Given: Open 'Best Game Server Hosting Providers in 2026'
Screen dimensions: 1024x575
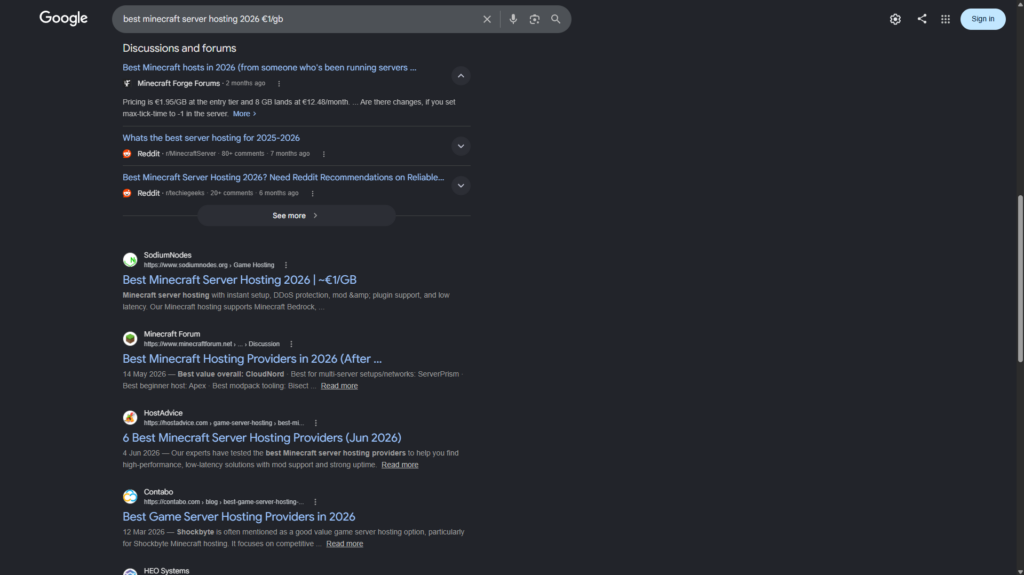Looking at the screenshot, I should [x=238, y=517].
